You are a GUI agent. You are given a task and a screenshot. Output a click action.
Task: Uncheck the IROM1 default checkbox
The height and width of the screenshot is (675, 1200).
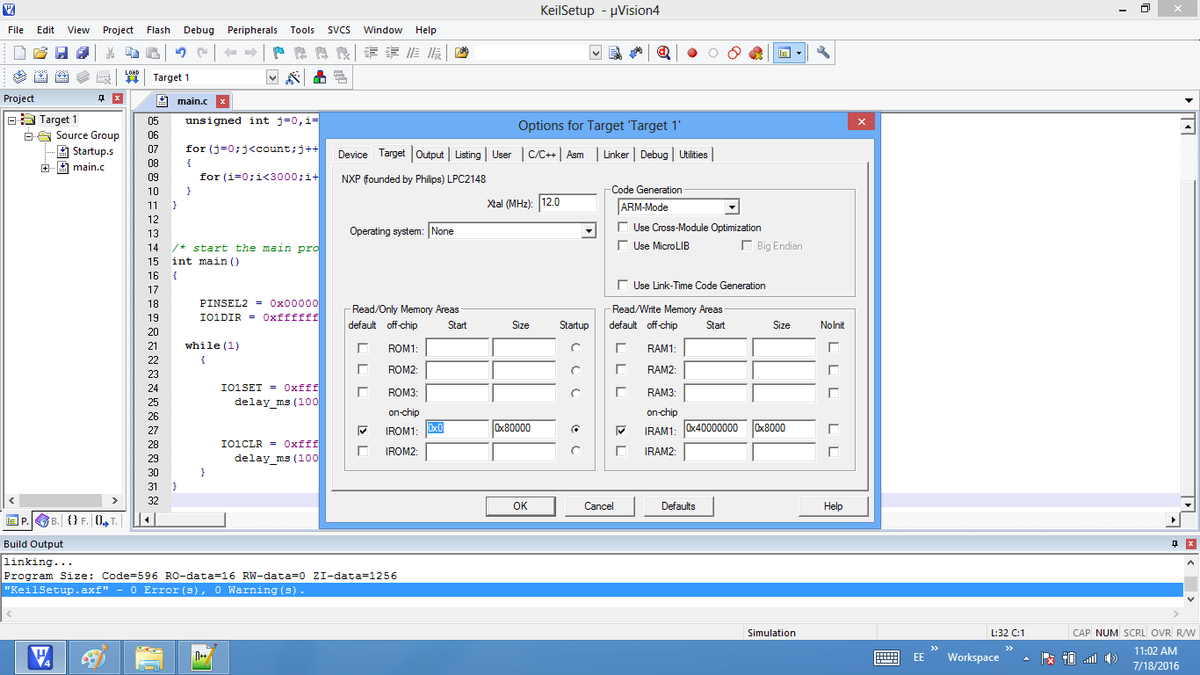(362, 431)
